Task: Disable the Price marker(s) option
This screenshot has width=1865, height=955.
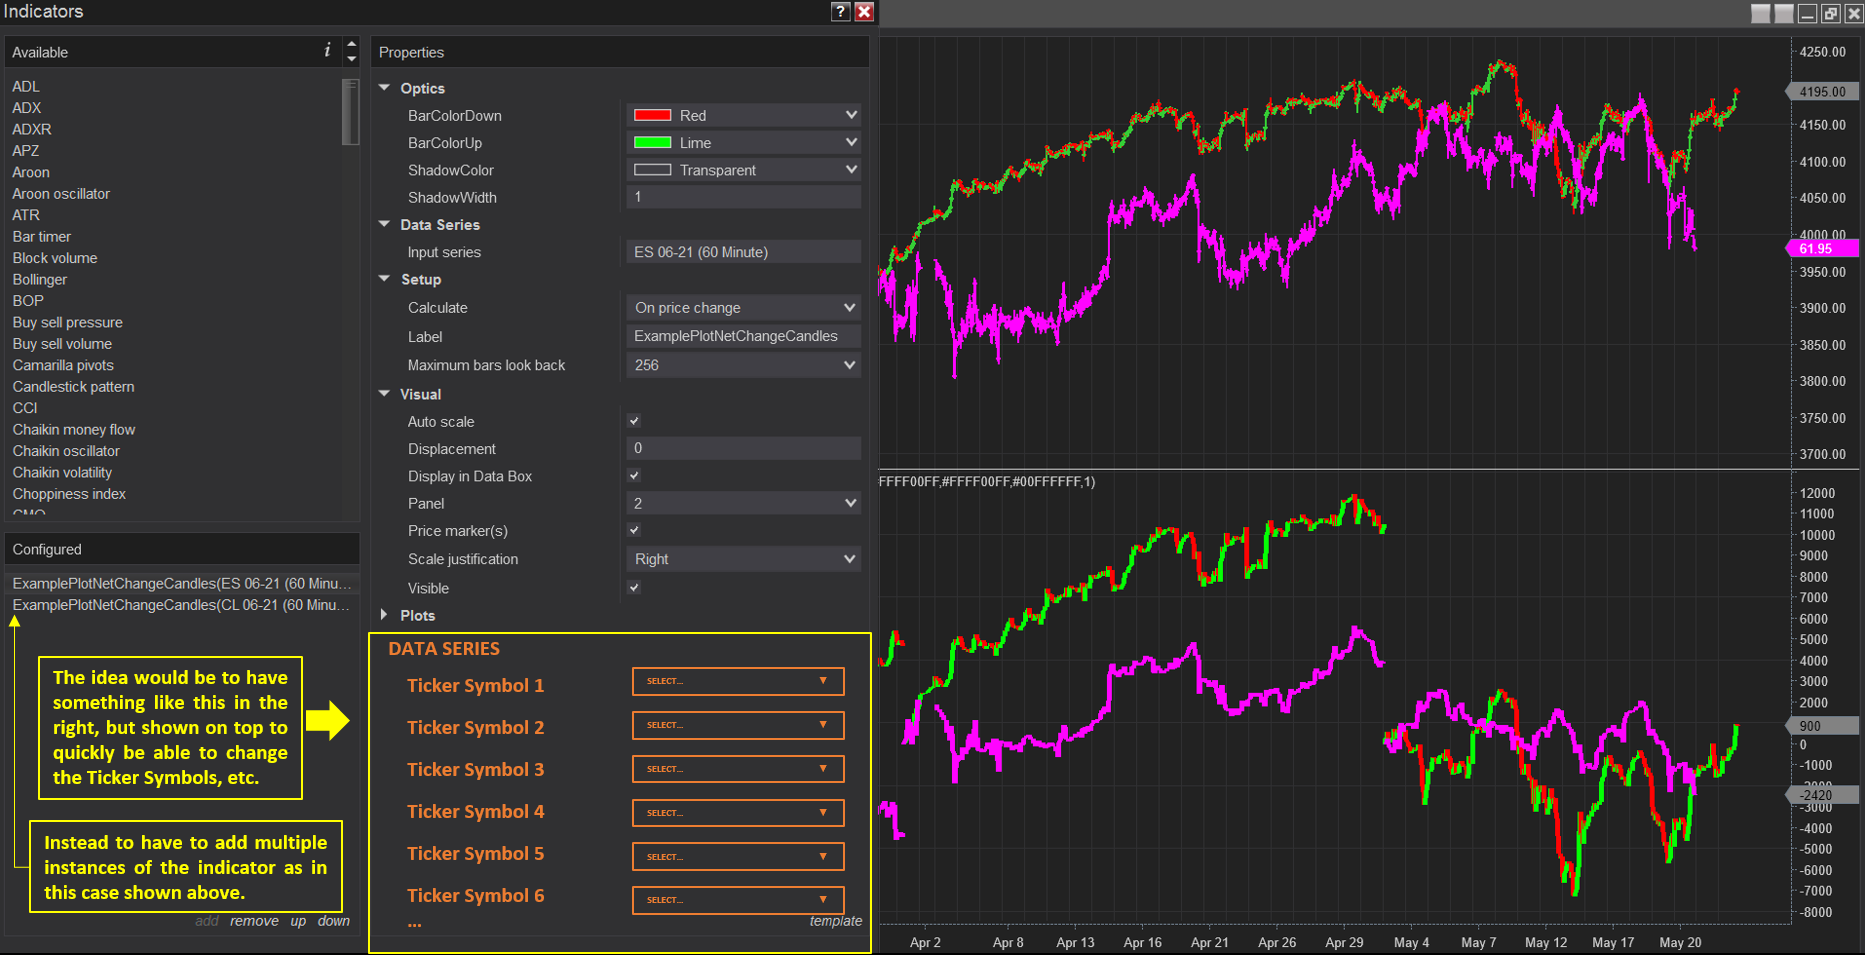Action: pos(634,530)
